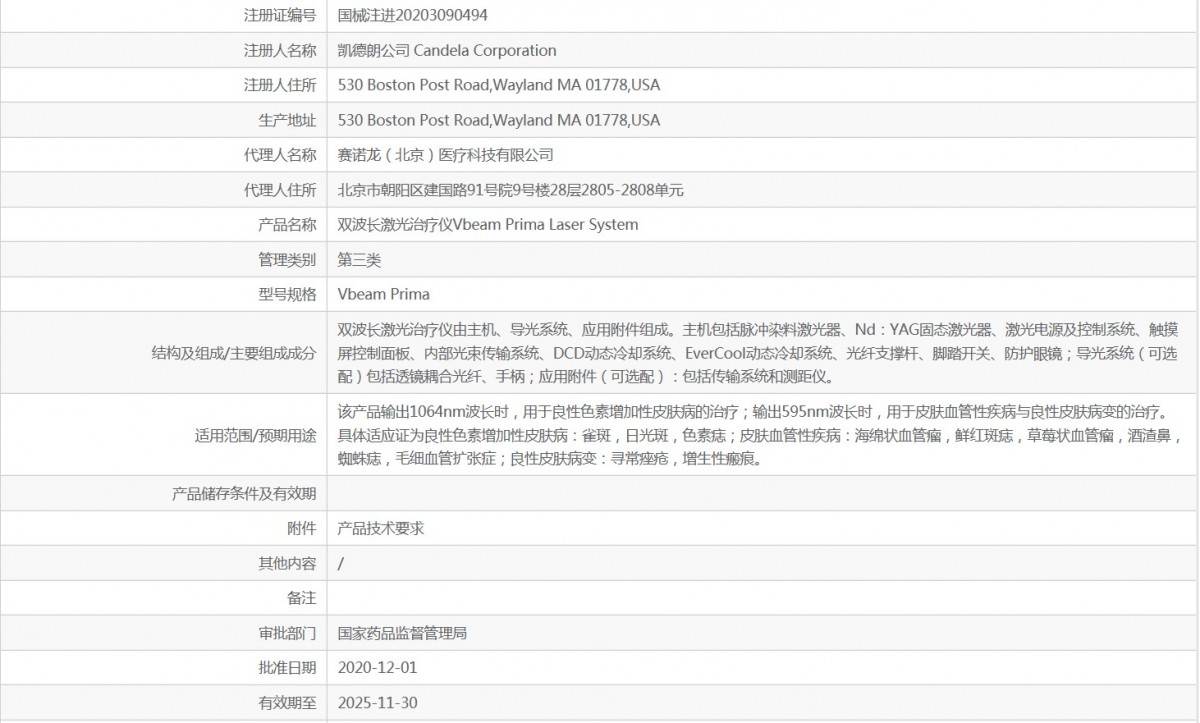Viewport: 1200px width, 723px height.
Task: Click the 有效期至 label
Action: [287, 702]
